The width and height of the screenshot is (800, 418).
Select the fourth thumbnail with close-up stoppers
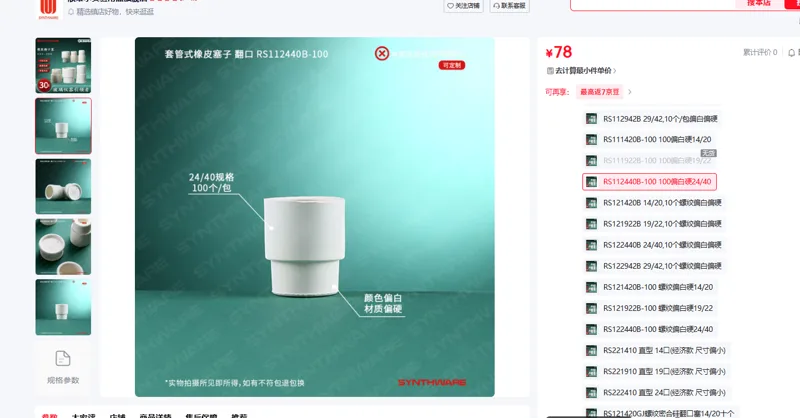pyautogui.click(x=63, y=247)
